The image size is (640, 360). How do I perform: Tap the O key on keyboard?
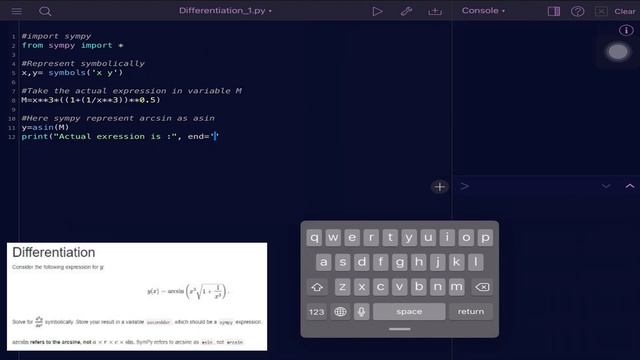click(x=466, y=238)
